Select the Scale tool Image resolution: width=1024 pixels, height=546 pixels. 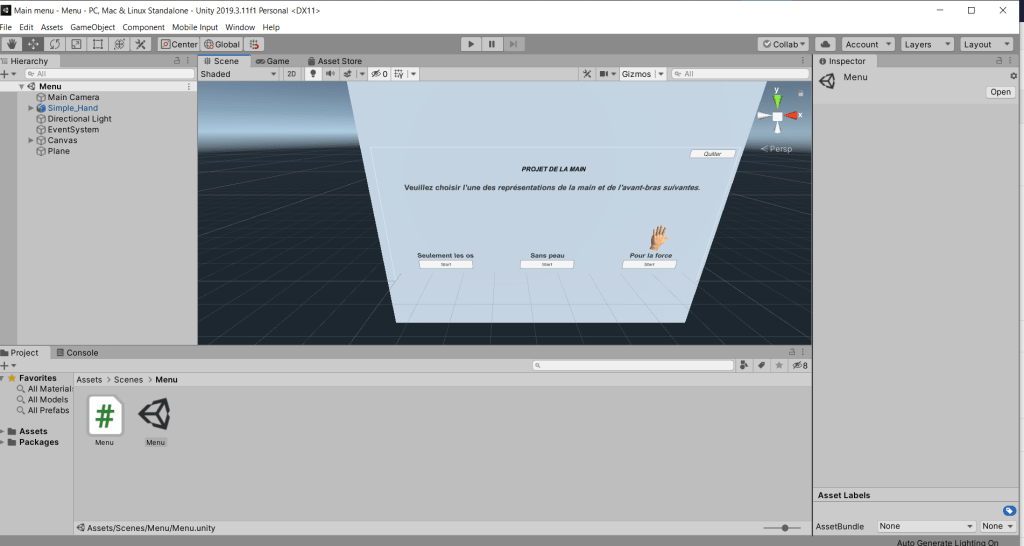coord(76,44)
